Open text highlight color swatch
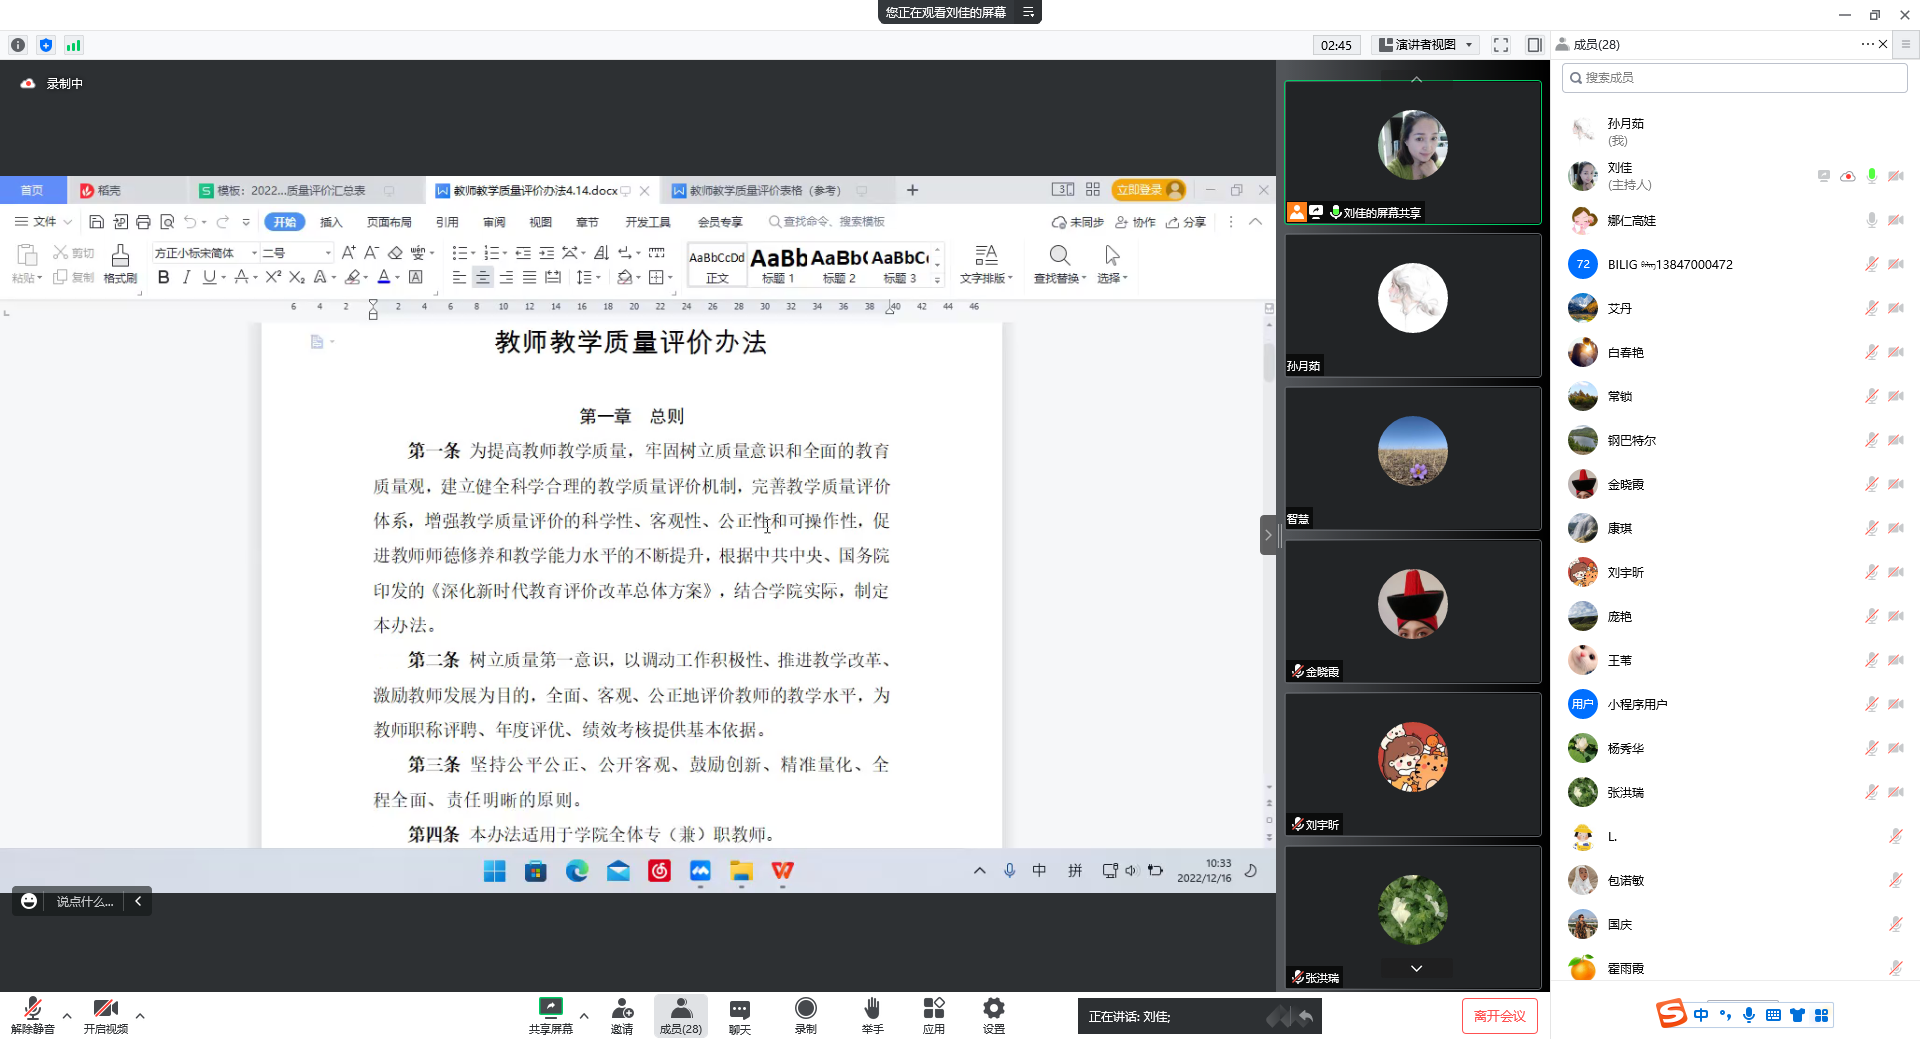This screenshot has height=1039, width=1920. point(352,277)
